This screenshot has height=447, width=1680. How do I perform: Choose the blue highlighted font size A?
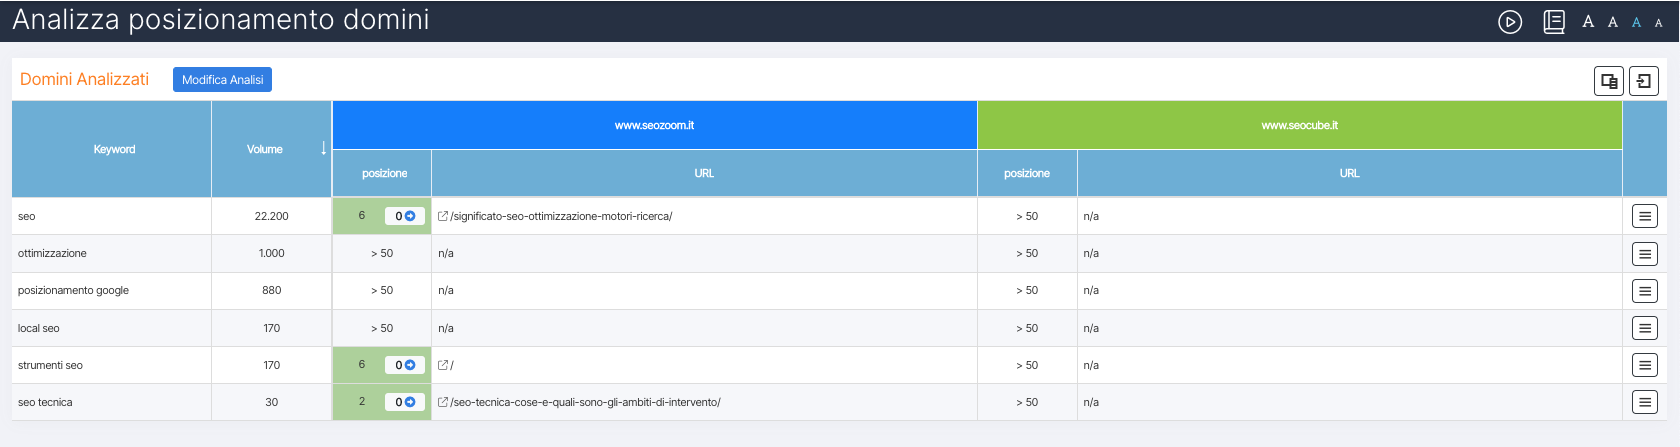1636,22
